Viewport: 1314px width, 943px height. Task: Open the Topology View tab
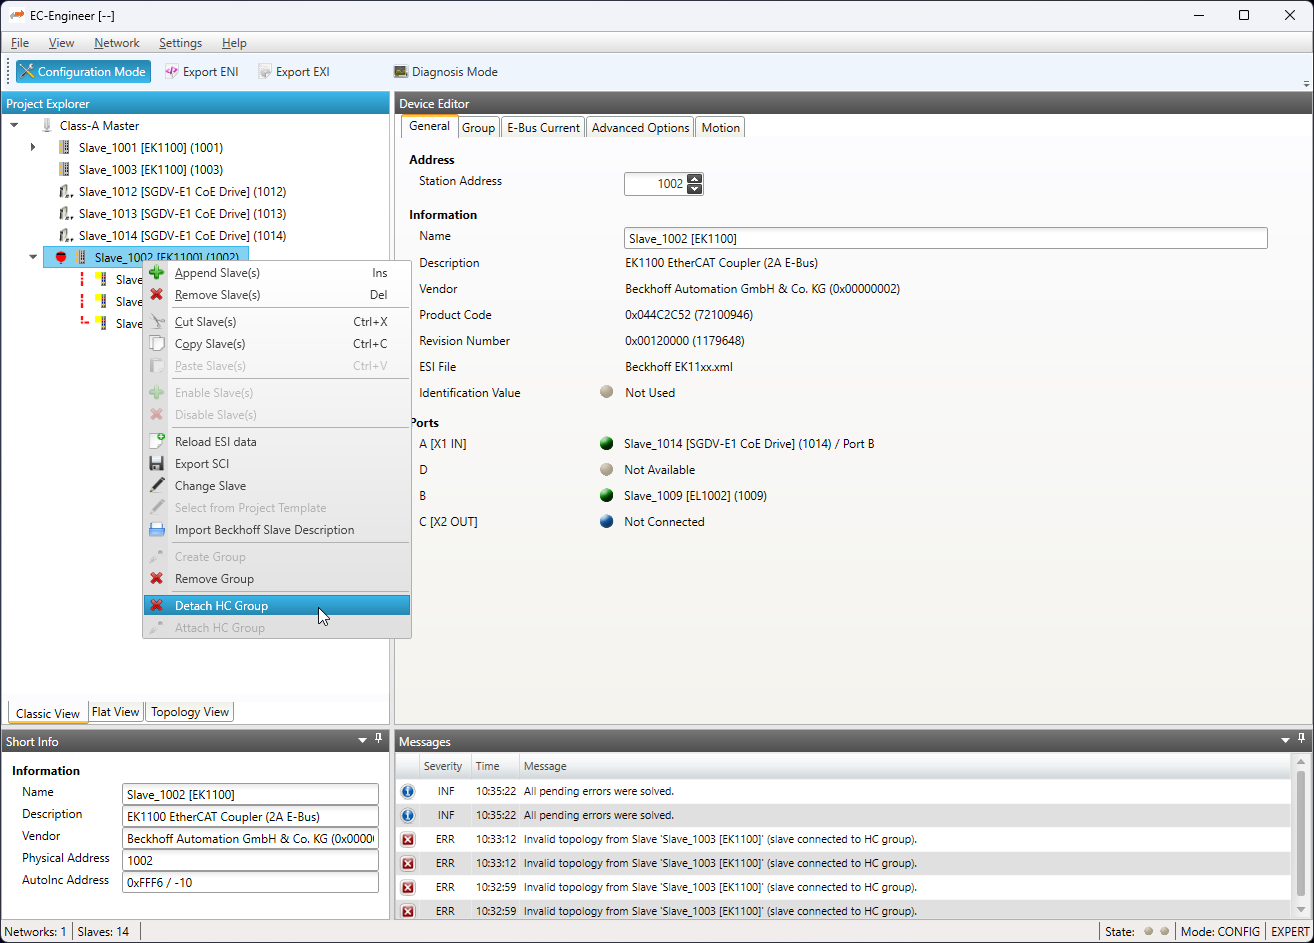pos(189,712)
